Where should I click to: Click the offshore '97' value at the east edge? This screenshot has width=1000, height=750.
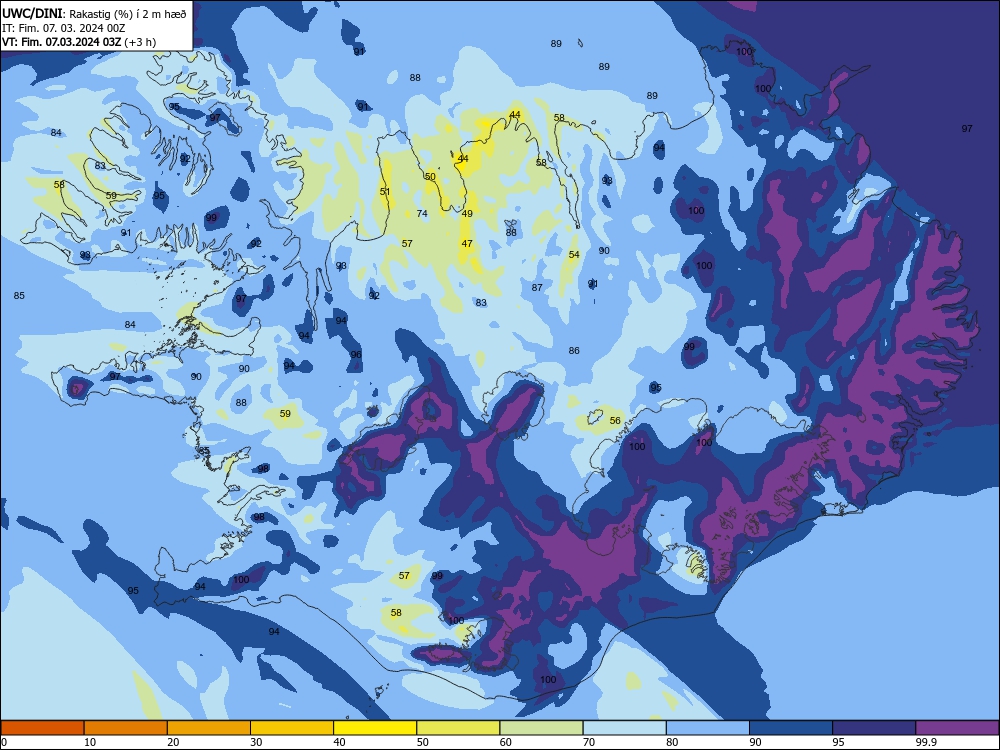(967, 129)
